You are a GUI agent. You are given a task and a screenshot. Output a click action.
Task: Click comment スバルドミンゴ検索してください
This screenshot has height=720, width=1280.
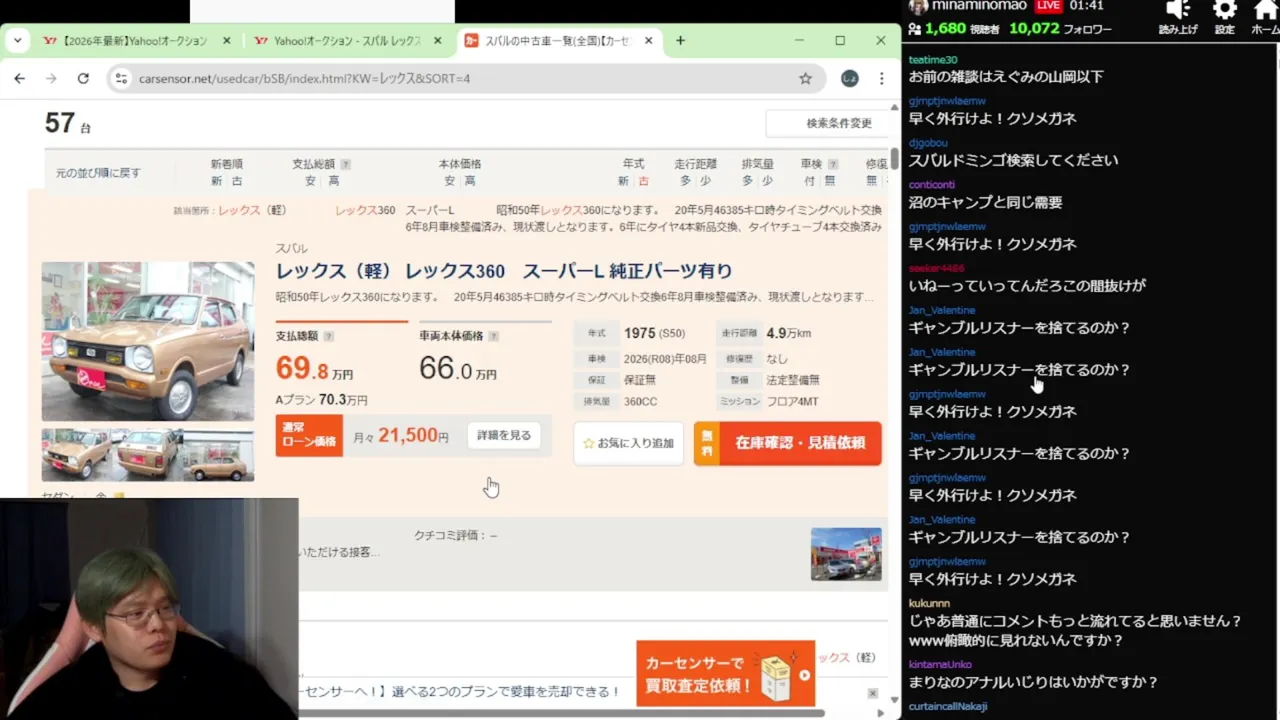[x=1013, y=160]
